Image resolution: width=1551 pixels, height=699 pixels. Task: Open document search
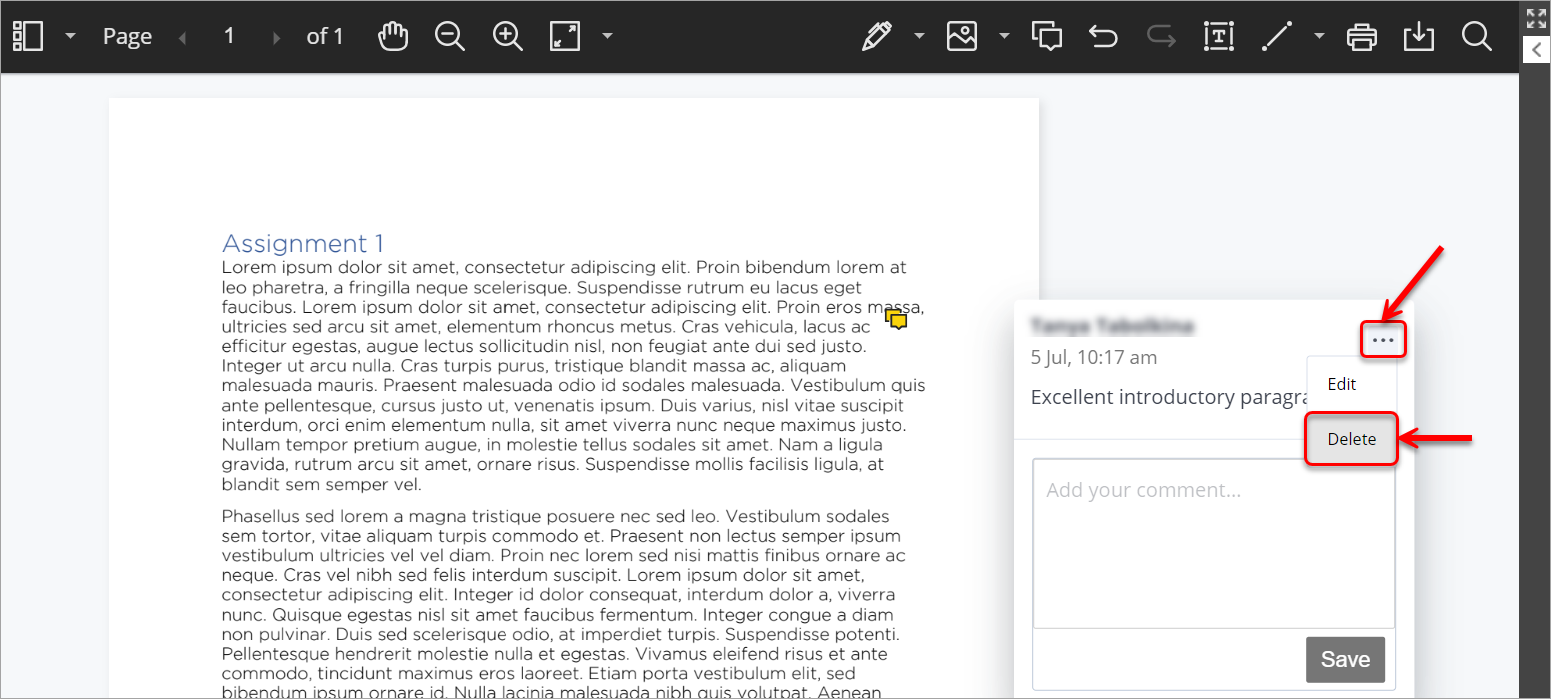click(x=1477, y=36)
